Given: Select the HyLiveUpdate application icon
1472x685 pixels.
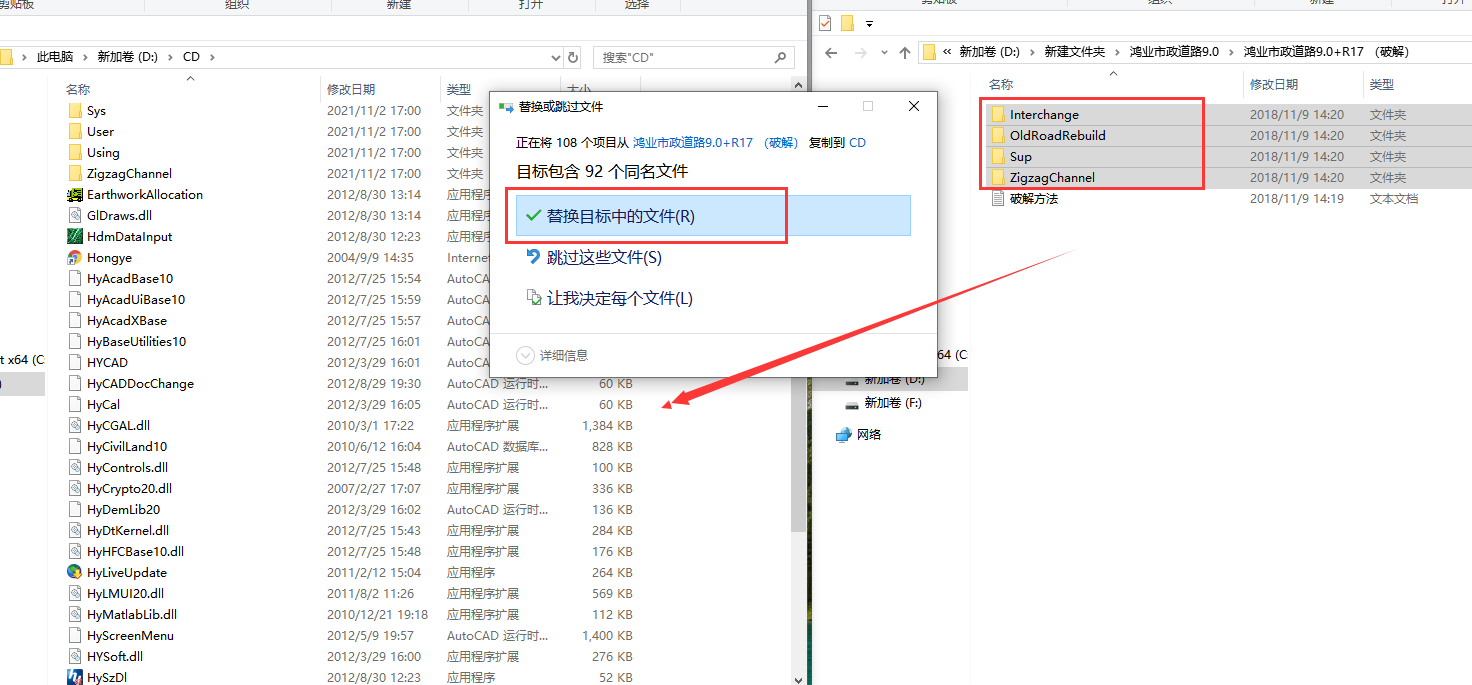Looking at the screenshot, I should pyautogui.click(x=75, y=573).
